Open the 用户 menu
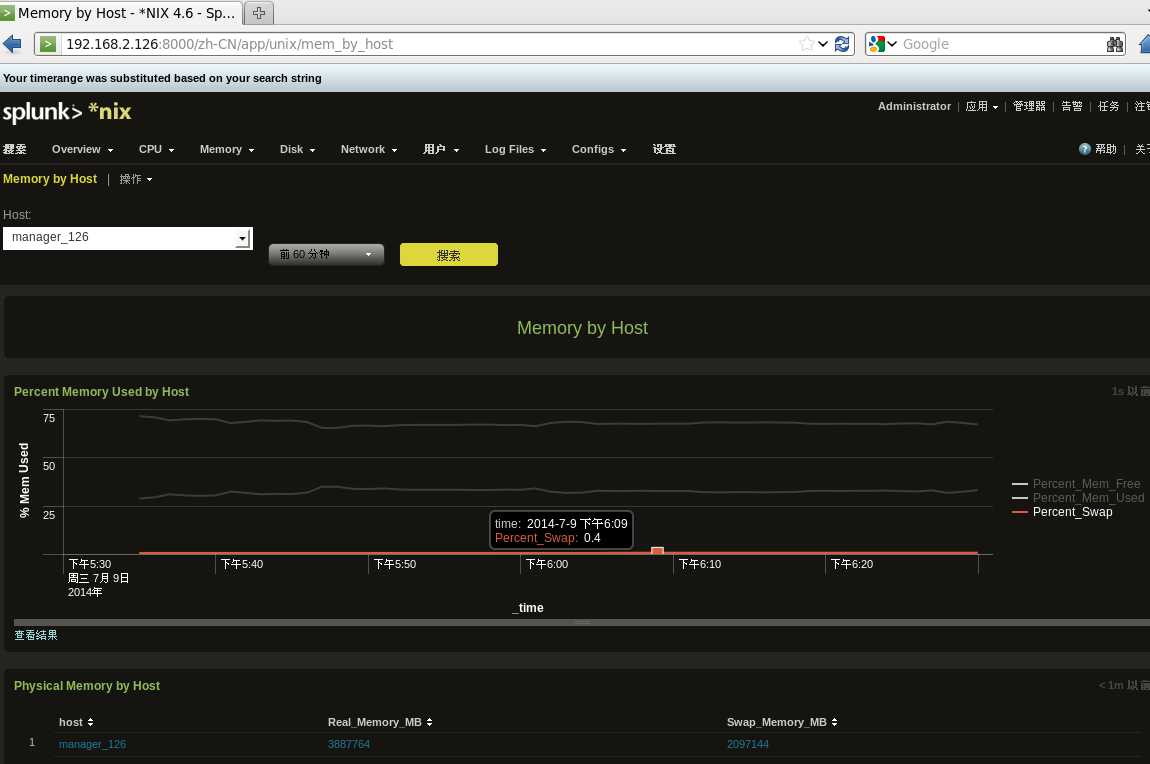The width and height of the screenshot is (1150, 764). (441, 149)
